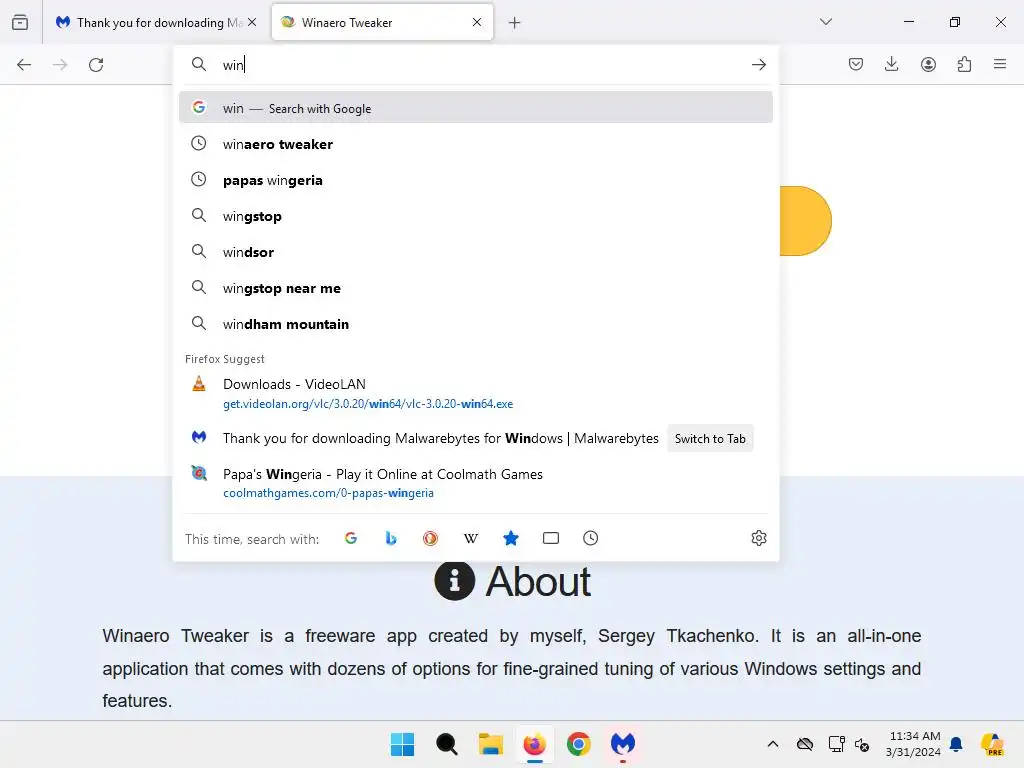Image resolution: width=1024 pixels, height=768 pixels.
Task: Open the Extensions panel
Action: click(x=964, y=64)
